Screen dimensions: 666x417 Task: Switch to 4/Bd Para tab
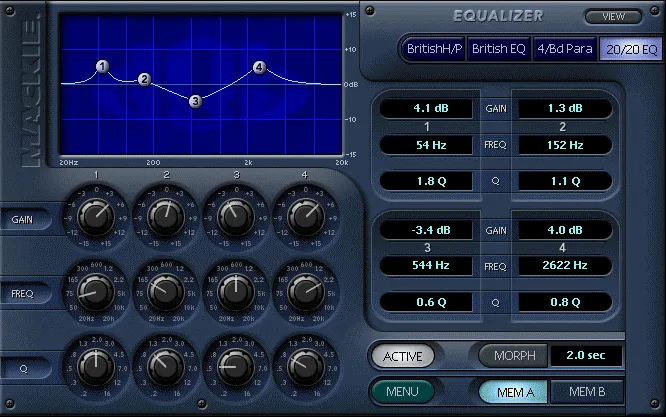point(564,49)
